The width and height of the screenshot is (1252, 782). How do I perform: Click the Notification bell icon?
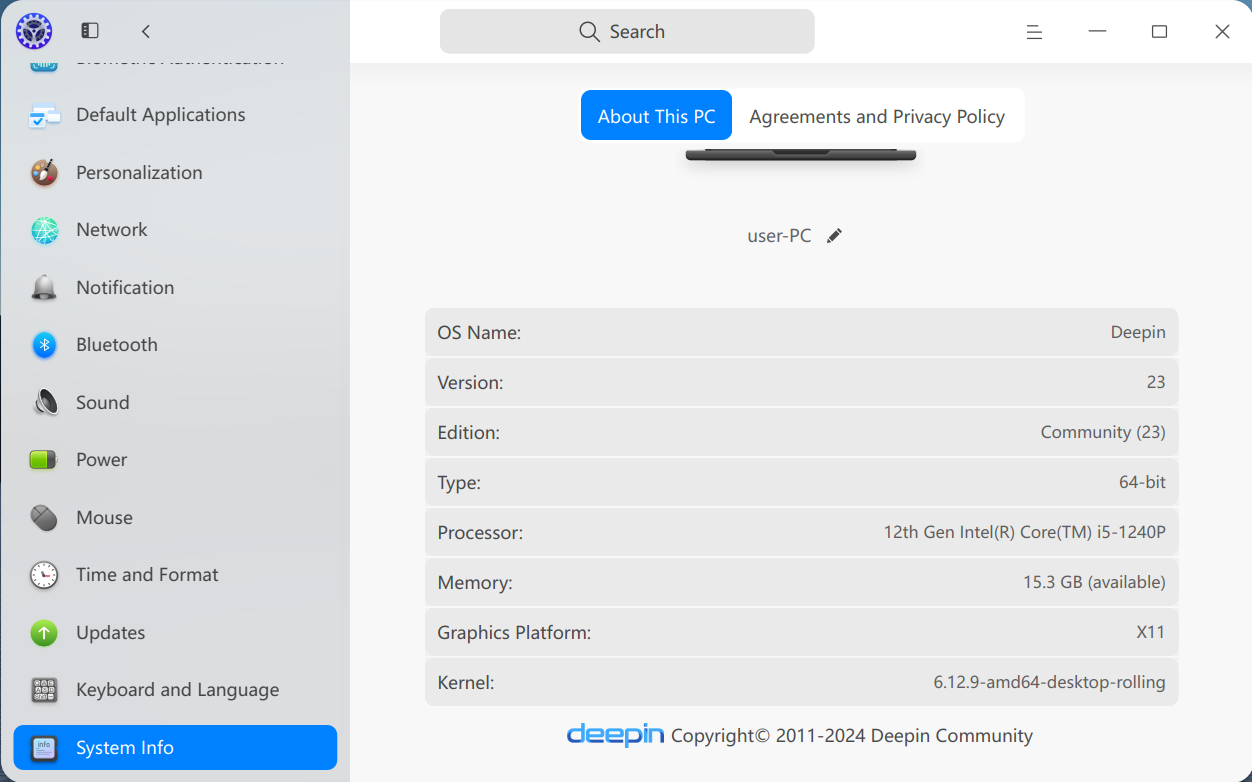(x=44, y=288)
